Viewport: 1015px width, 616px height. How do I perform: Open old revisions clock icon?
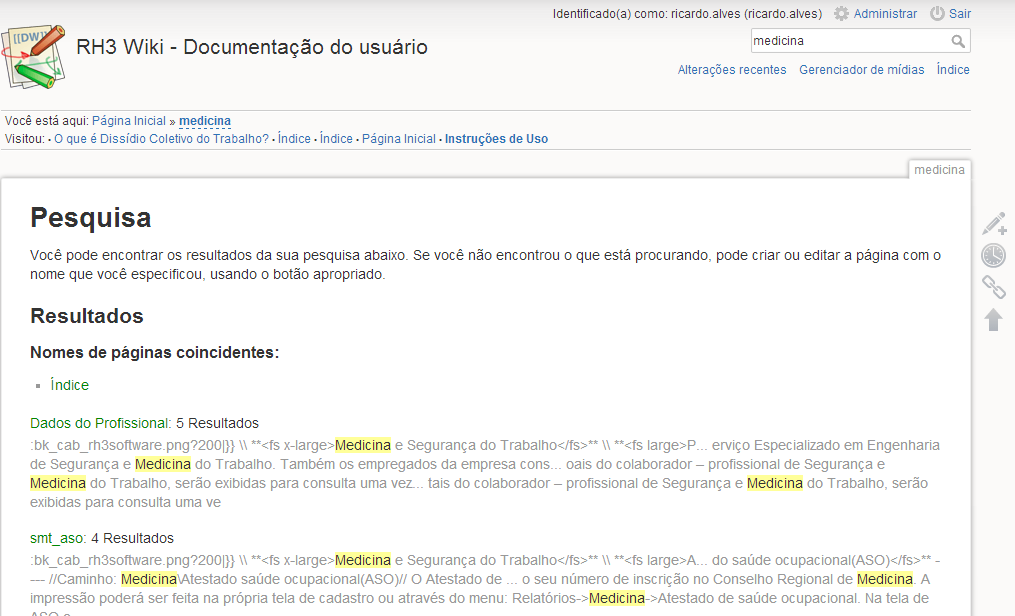point(993,256)
